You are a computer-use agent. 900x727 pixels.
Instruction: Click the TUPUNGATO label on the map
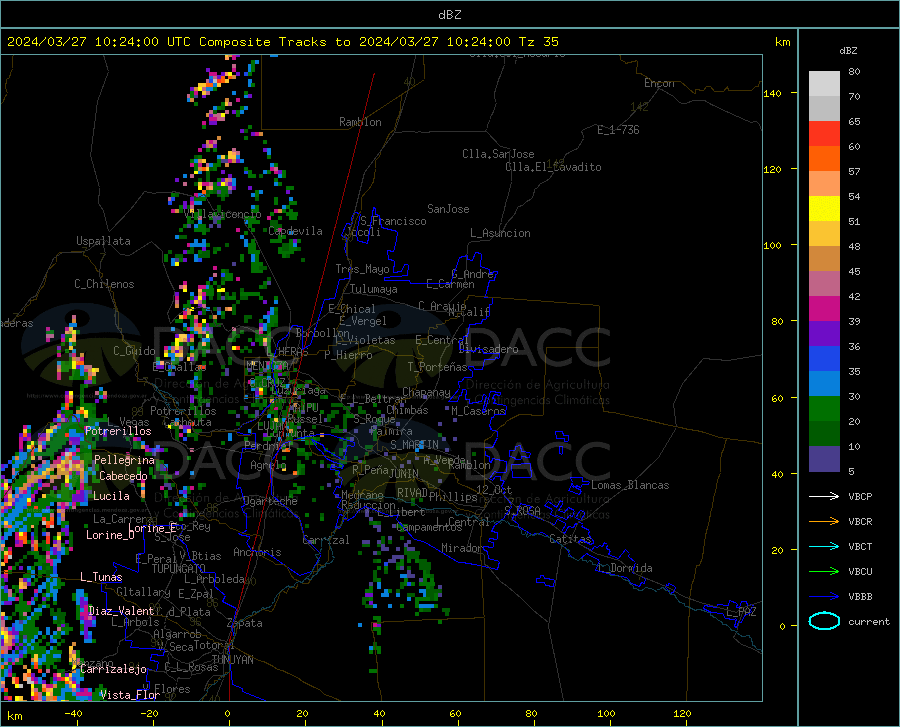point(179,569)
